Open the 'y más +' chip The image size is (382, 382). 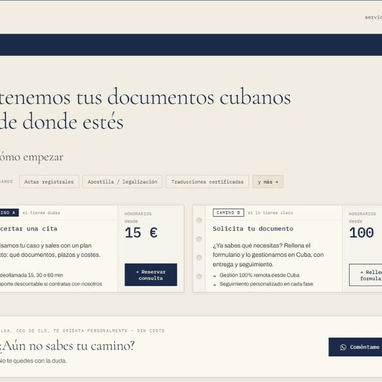point(268,182)
